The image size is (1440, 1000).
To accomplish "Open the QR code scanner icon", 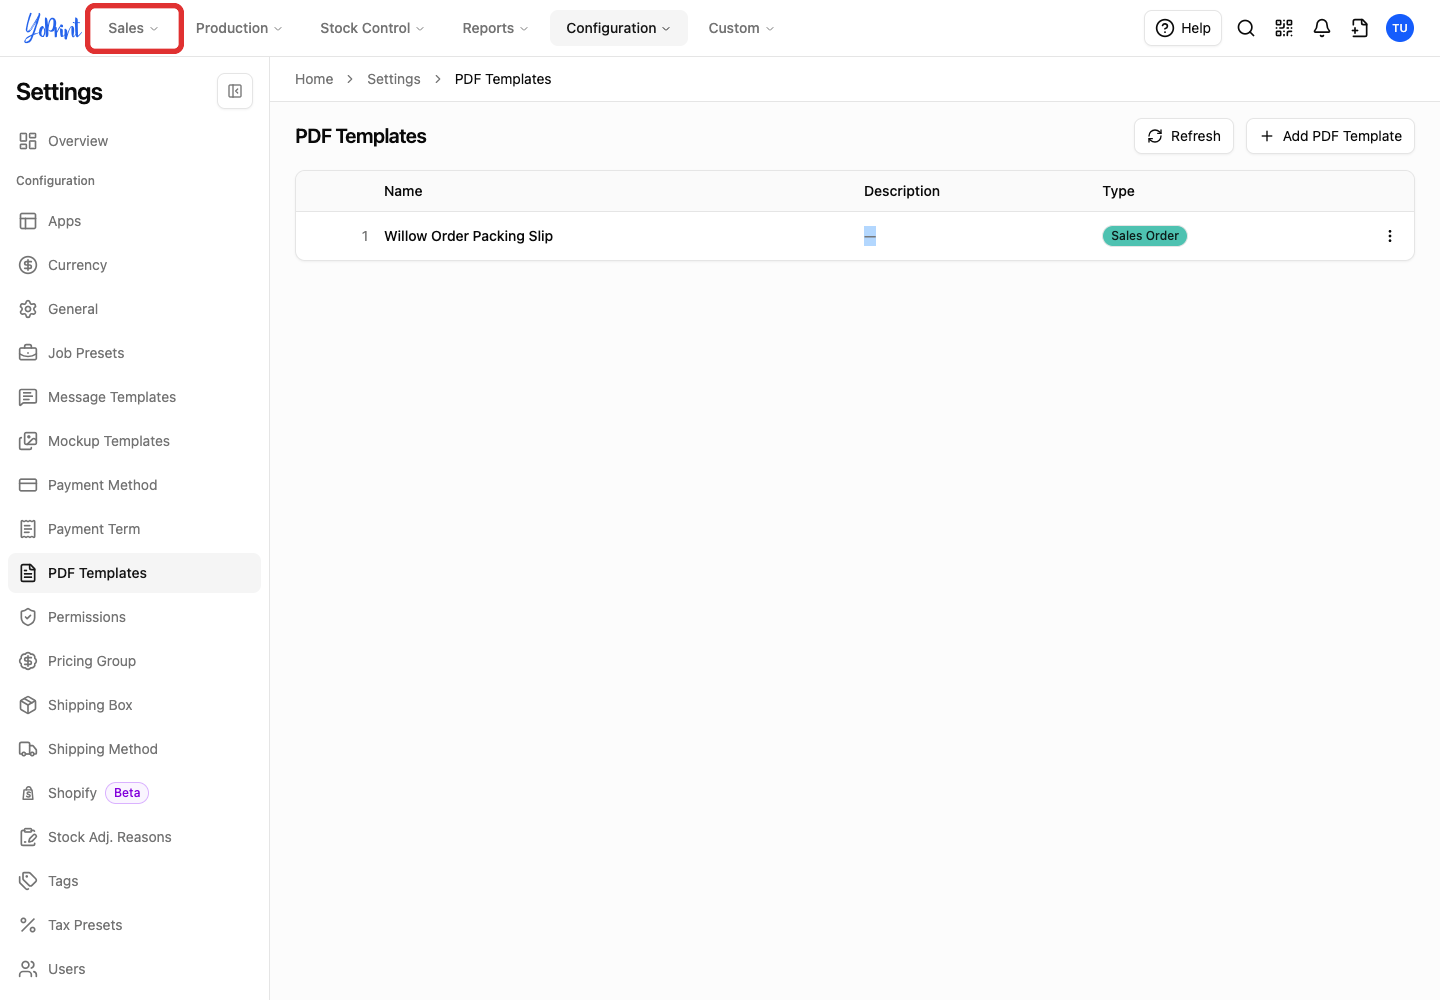I will point(1284,28).
